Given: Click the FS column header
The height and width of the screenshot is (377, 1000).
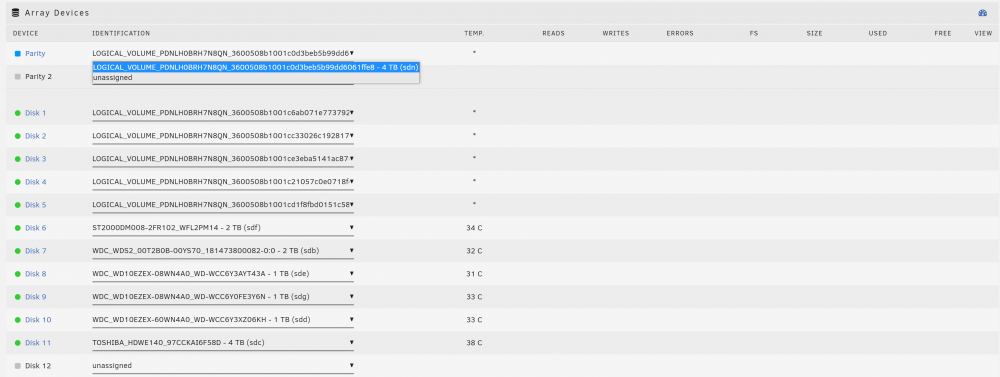Looking at the screenshot, I should (754, 33).
